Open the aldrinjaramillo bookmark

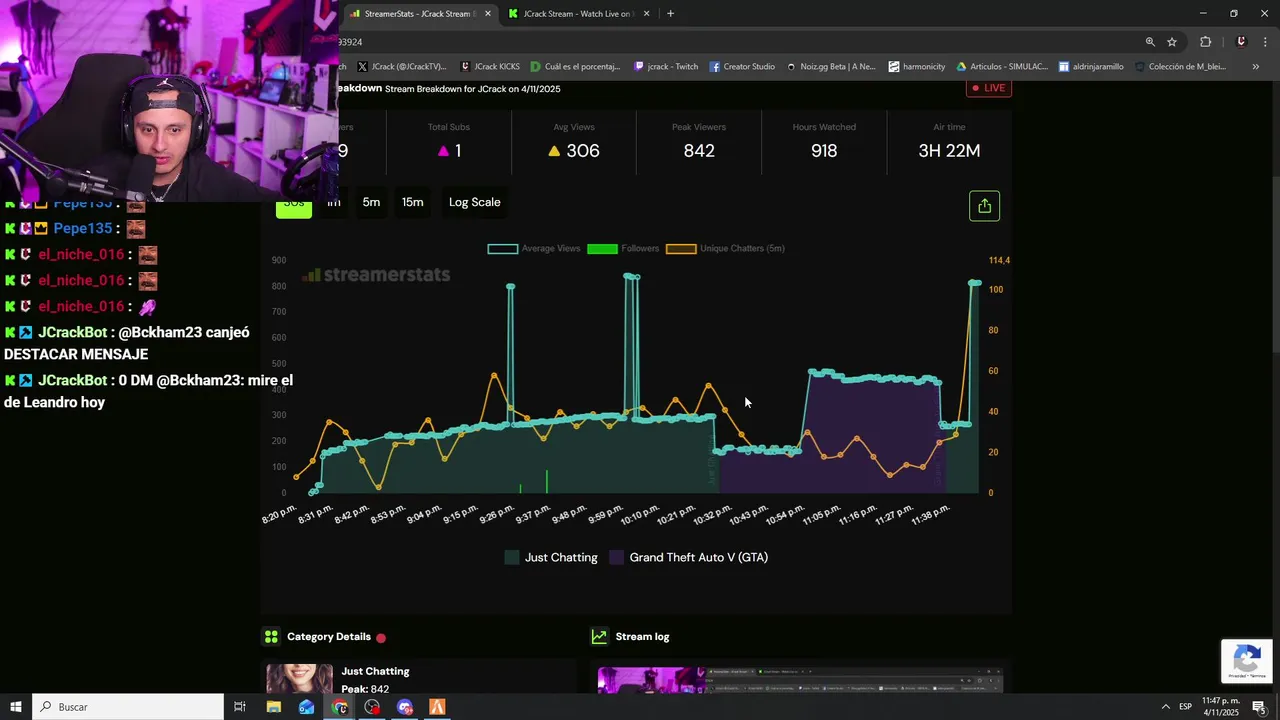pyautogui.click(x=1091, y=67)
